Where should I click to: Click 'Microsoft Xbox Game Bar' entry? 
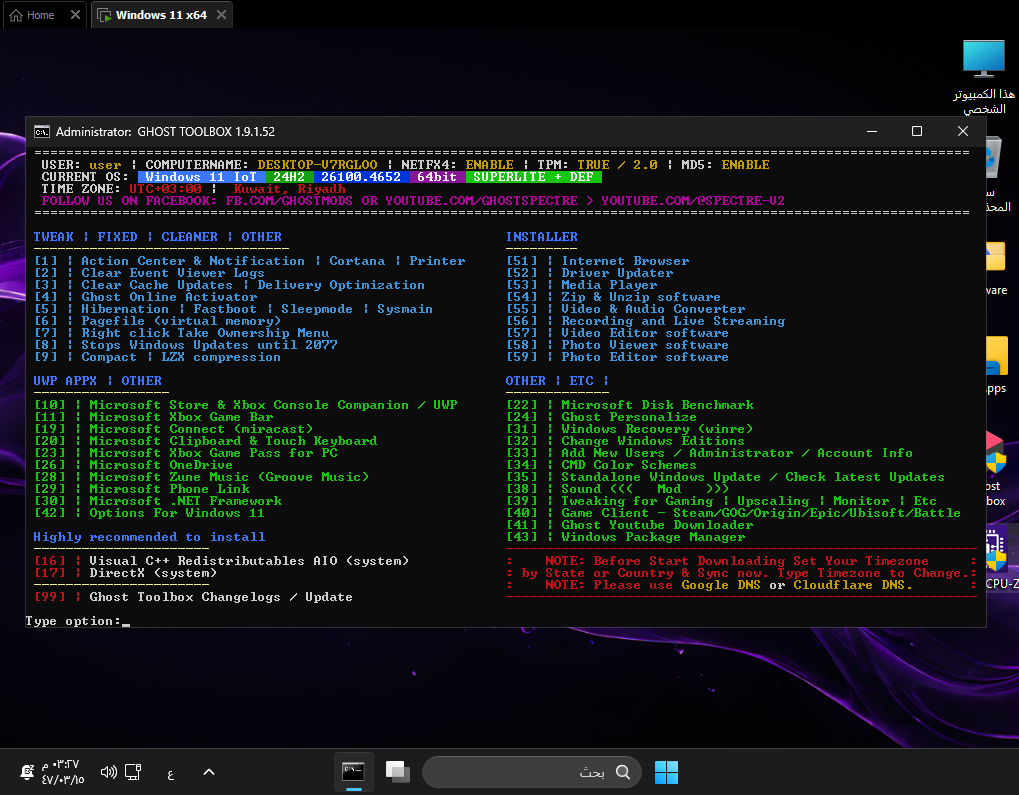[154, 417]
